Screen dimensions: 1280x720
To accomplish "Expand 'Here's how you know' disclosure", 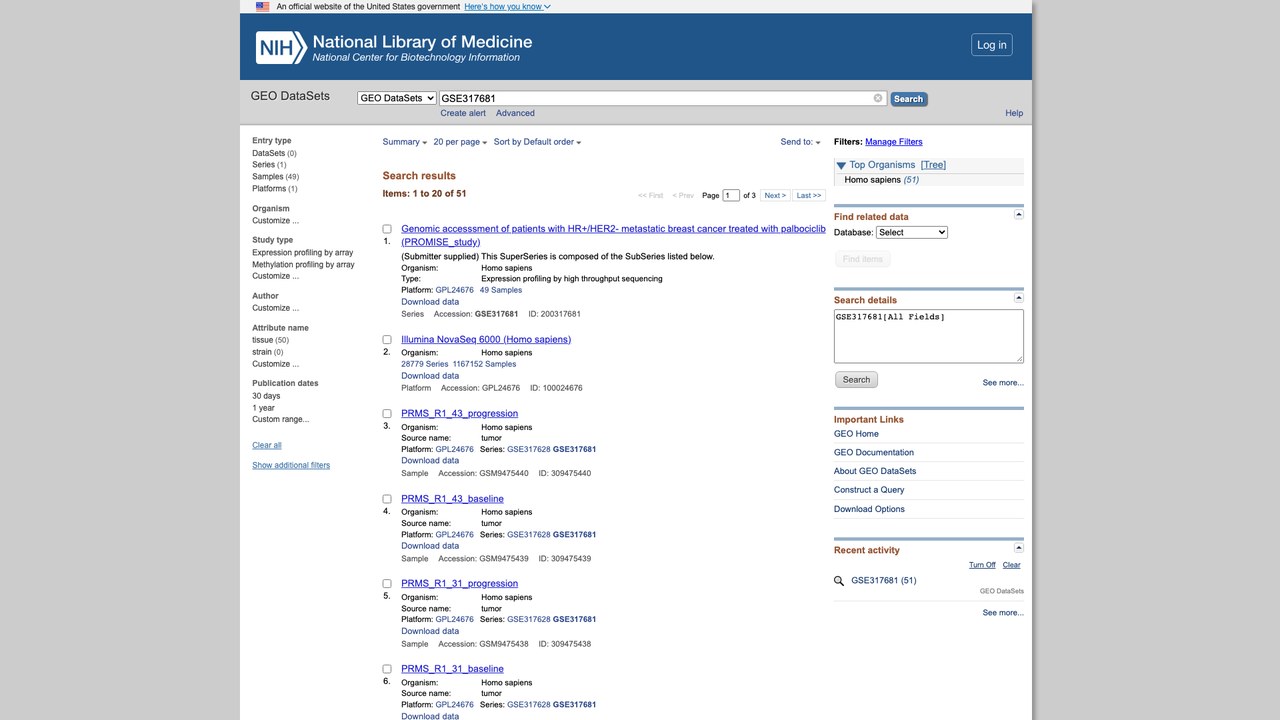I will click(x=507, y=6).
